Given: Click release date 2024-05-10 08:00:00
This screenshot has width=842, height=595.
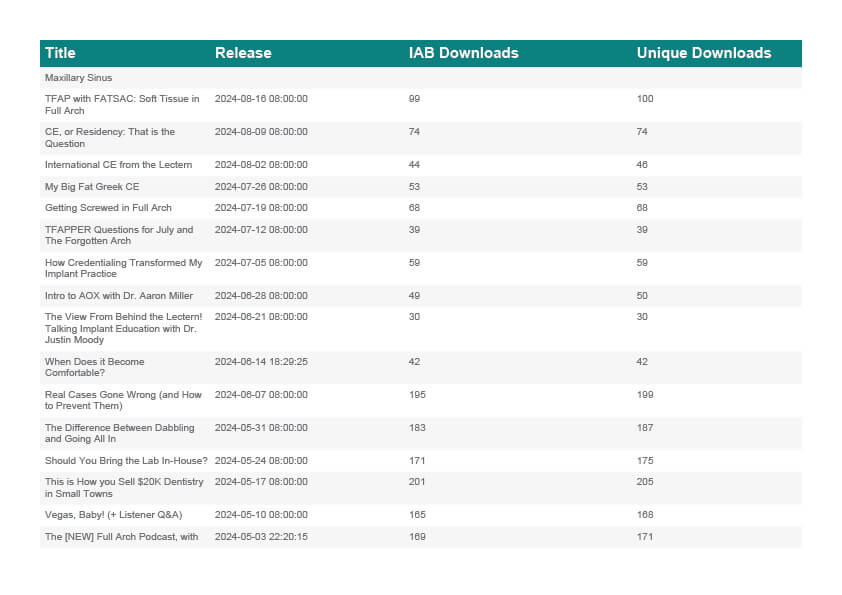Looking at the screenshot, I should pos(261,515).
